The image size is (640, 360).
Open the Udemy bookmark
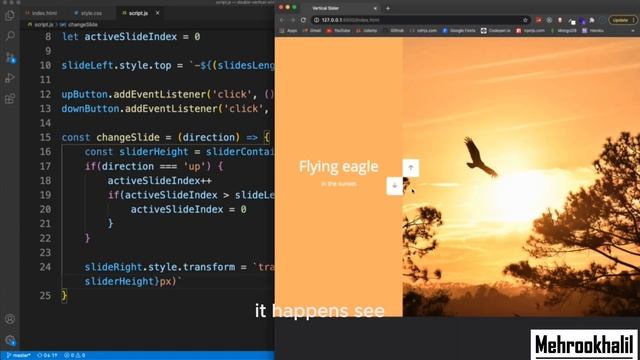click(367, 31)
